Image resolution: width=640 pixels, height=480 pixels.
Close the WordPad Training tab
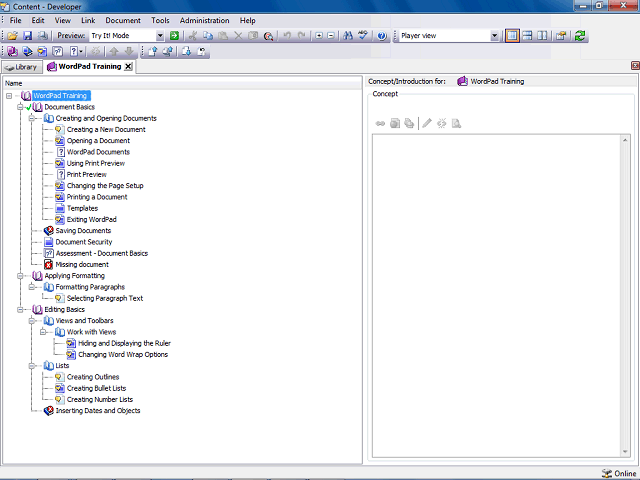click(x=128, y=67)
